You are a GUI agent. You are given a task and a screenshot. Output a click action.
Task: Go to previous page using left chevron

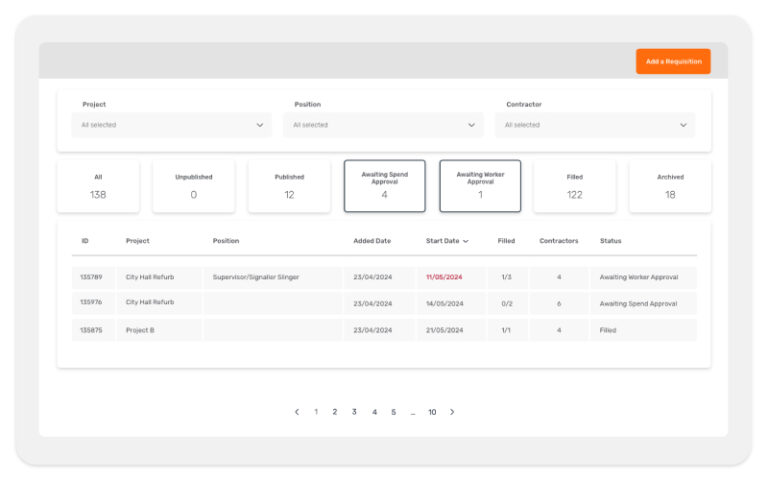tap(297, 412)
